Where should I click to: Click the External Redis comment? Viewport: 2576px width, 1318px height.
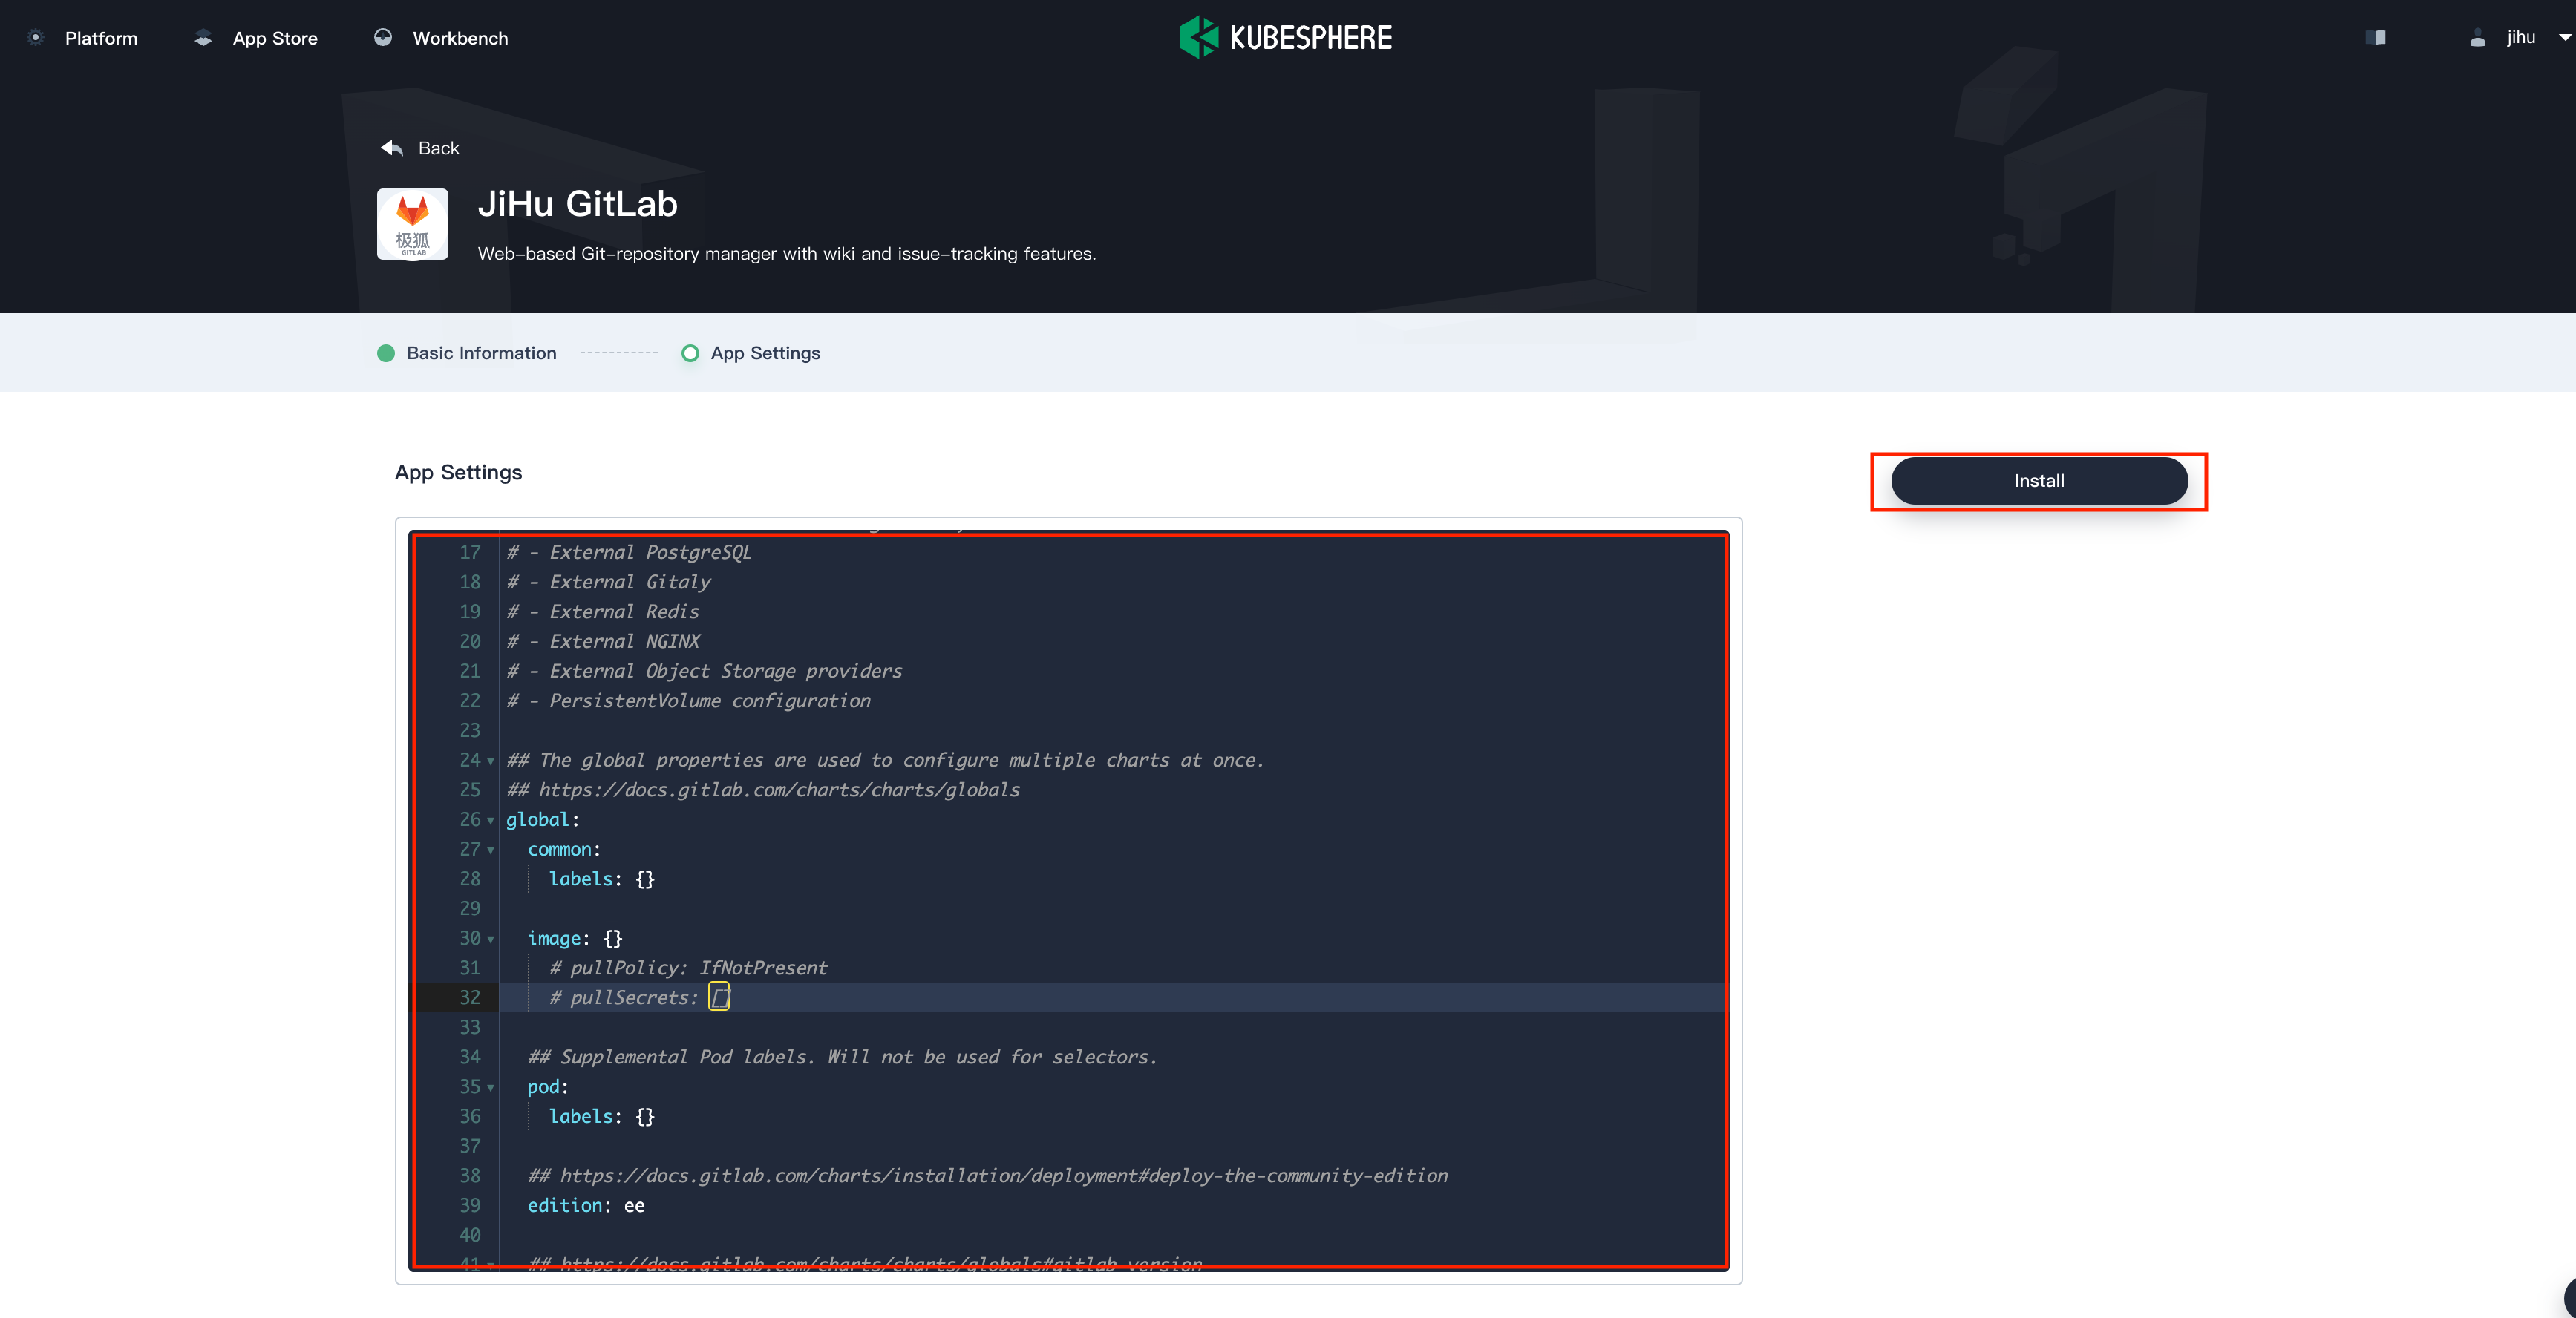603,611
